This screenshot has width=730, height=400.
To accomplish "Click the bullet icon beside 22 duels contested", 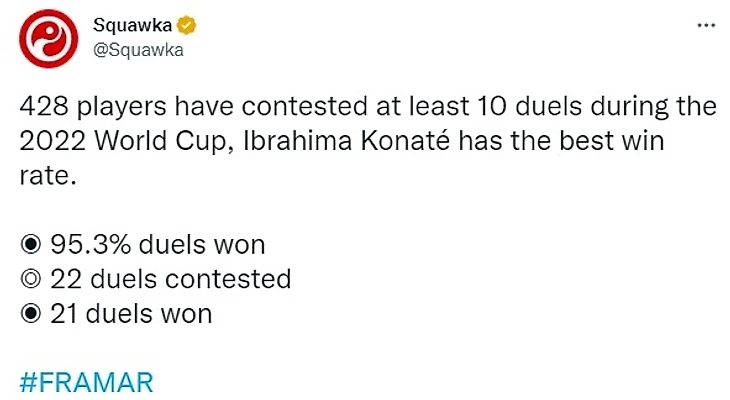I will point(30,279).
